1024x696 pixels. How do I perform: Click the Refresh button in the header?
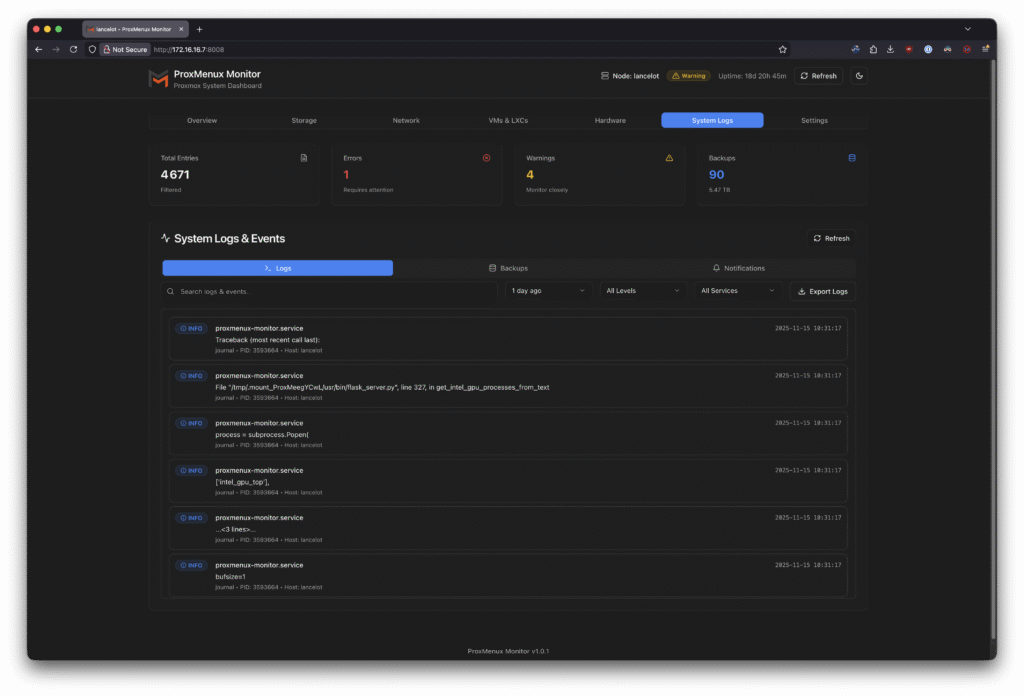pyautogui.click(x=818, y=76)
